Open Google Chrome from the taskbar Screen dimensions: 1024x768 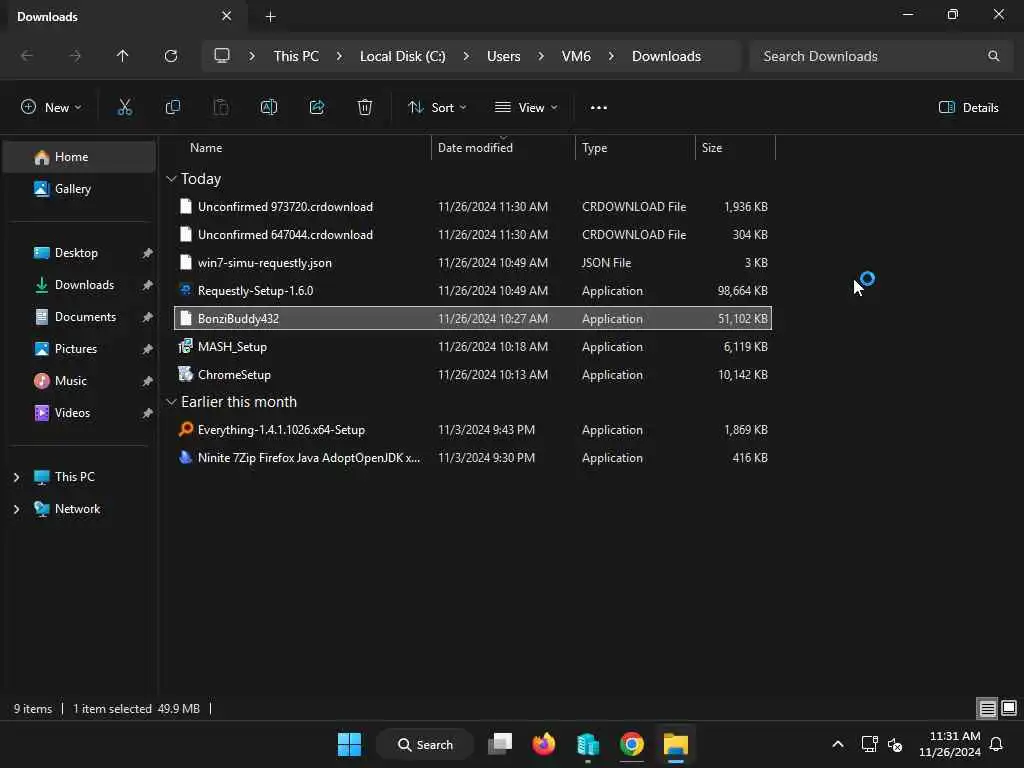click(632, 744)
